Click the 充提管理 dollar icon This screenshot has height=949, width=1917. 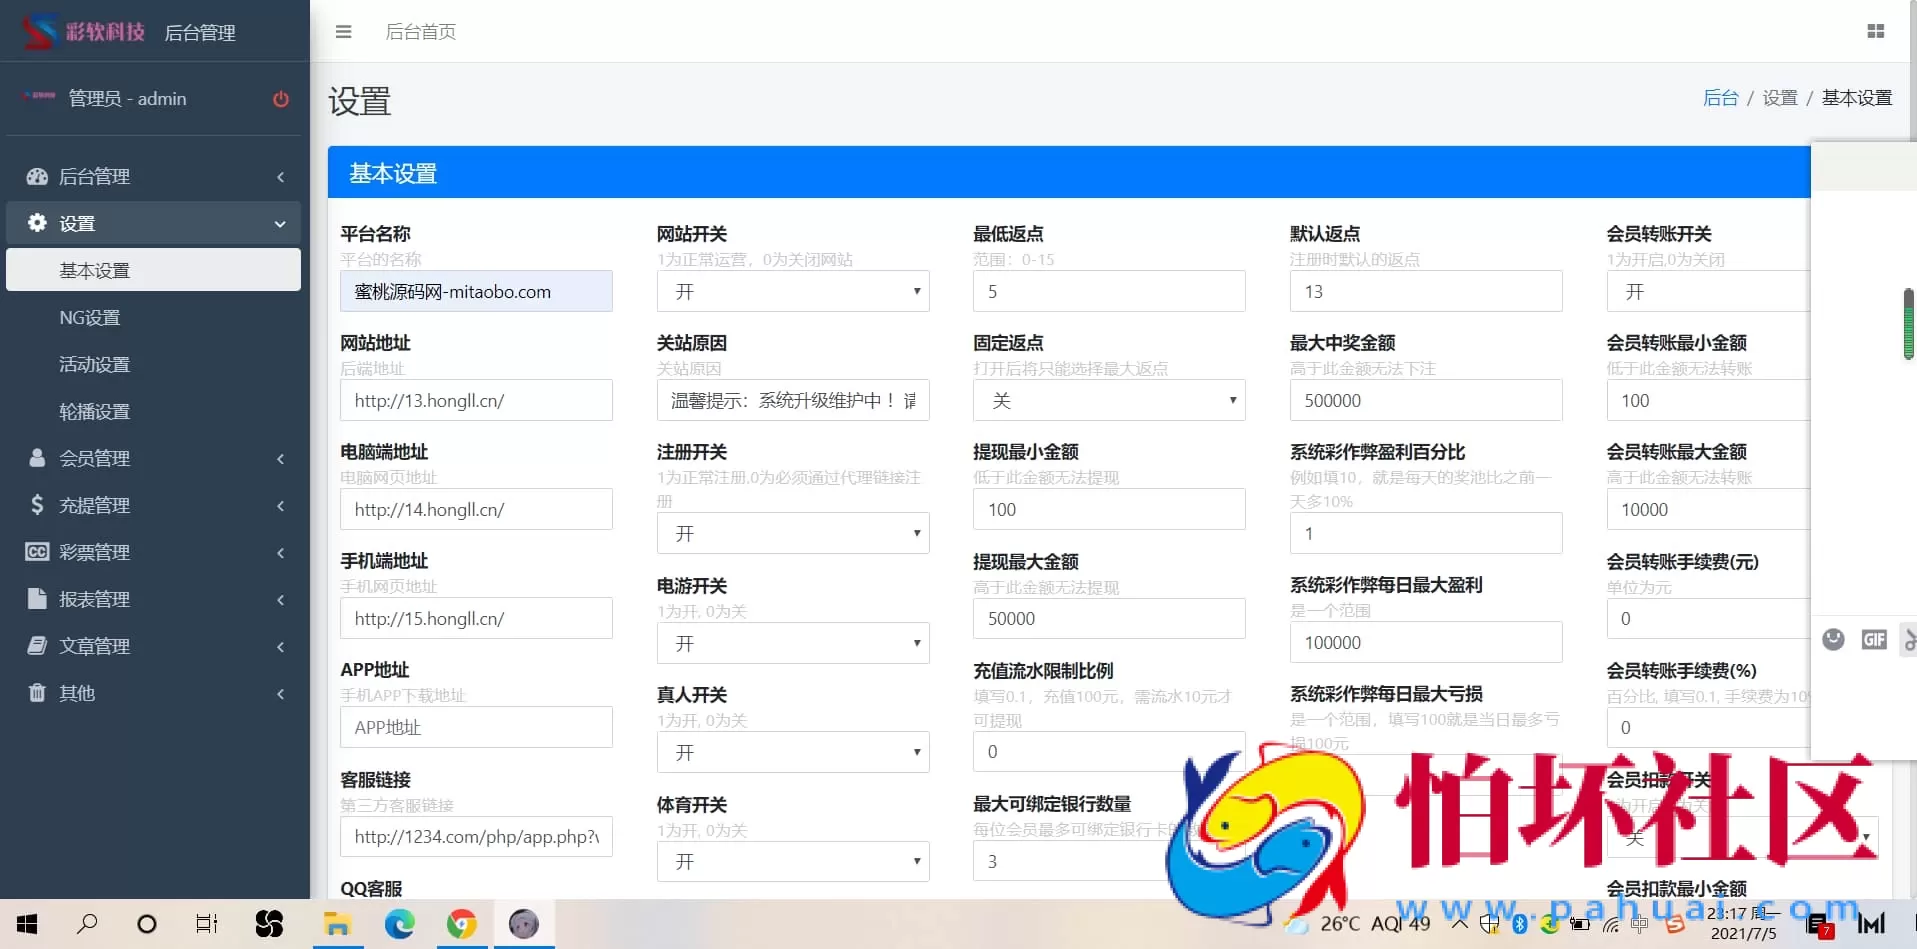coord(37,505)
